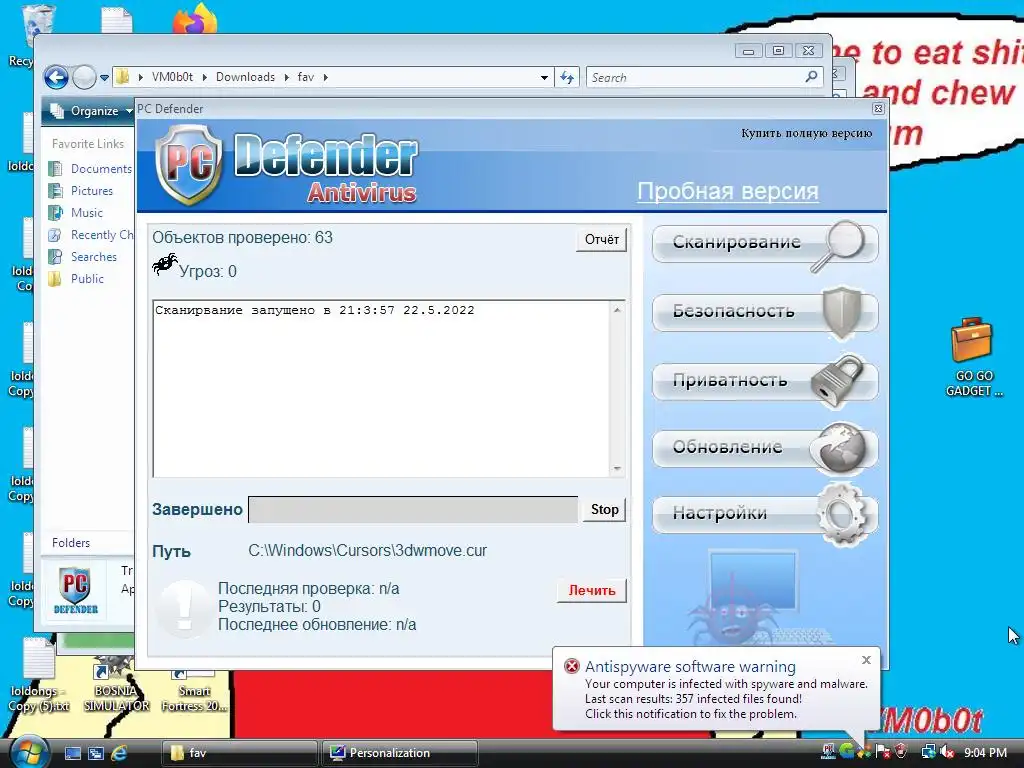
Task: Click Explorer forward arrow button
Action: (x=84, y=78)
